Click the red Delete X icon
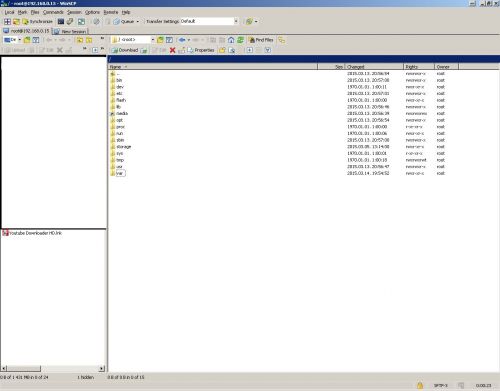Image resolution: width=500 pixels, height=391 pixels. click(x=172, y=50)
